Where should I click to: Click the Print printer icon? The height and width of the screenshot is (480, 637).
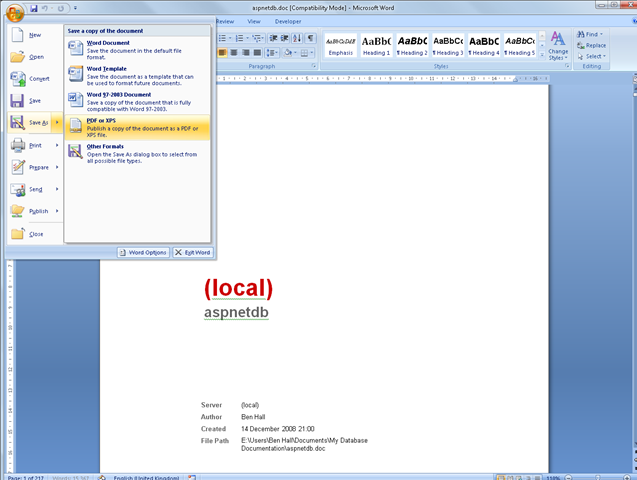[x=17, y=145]
